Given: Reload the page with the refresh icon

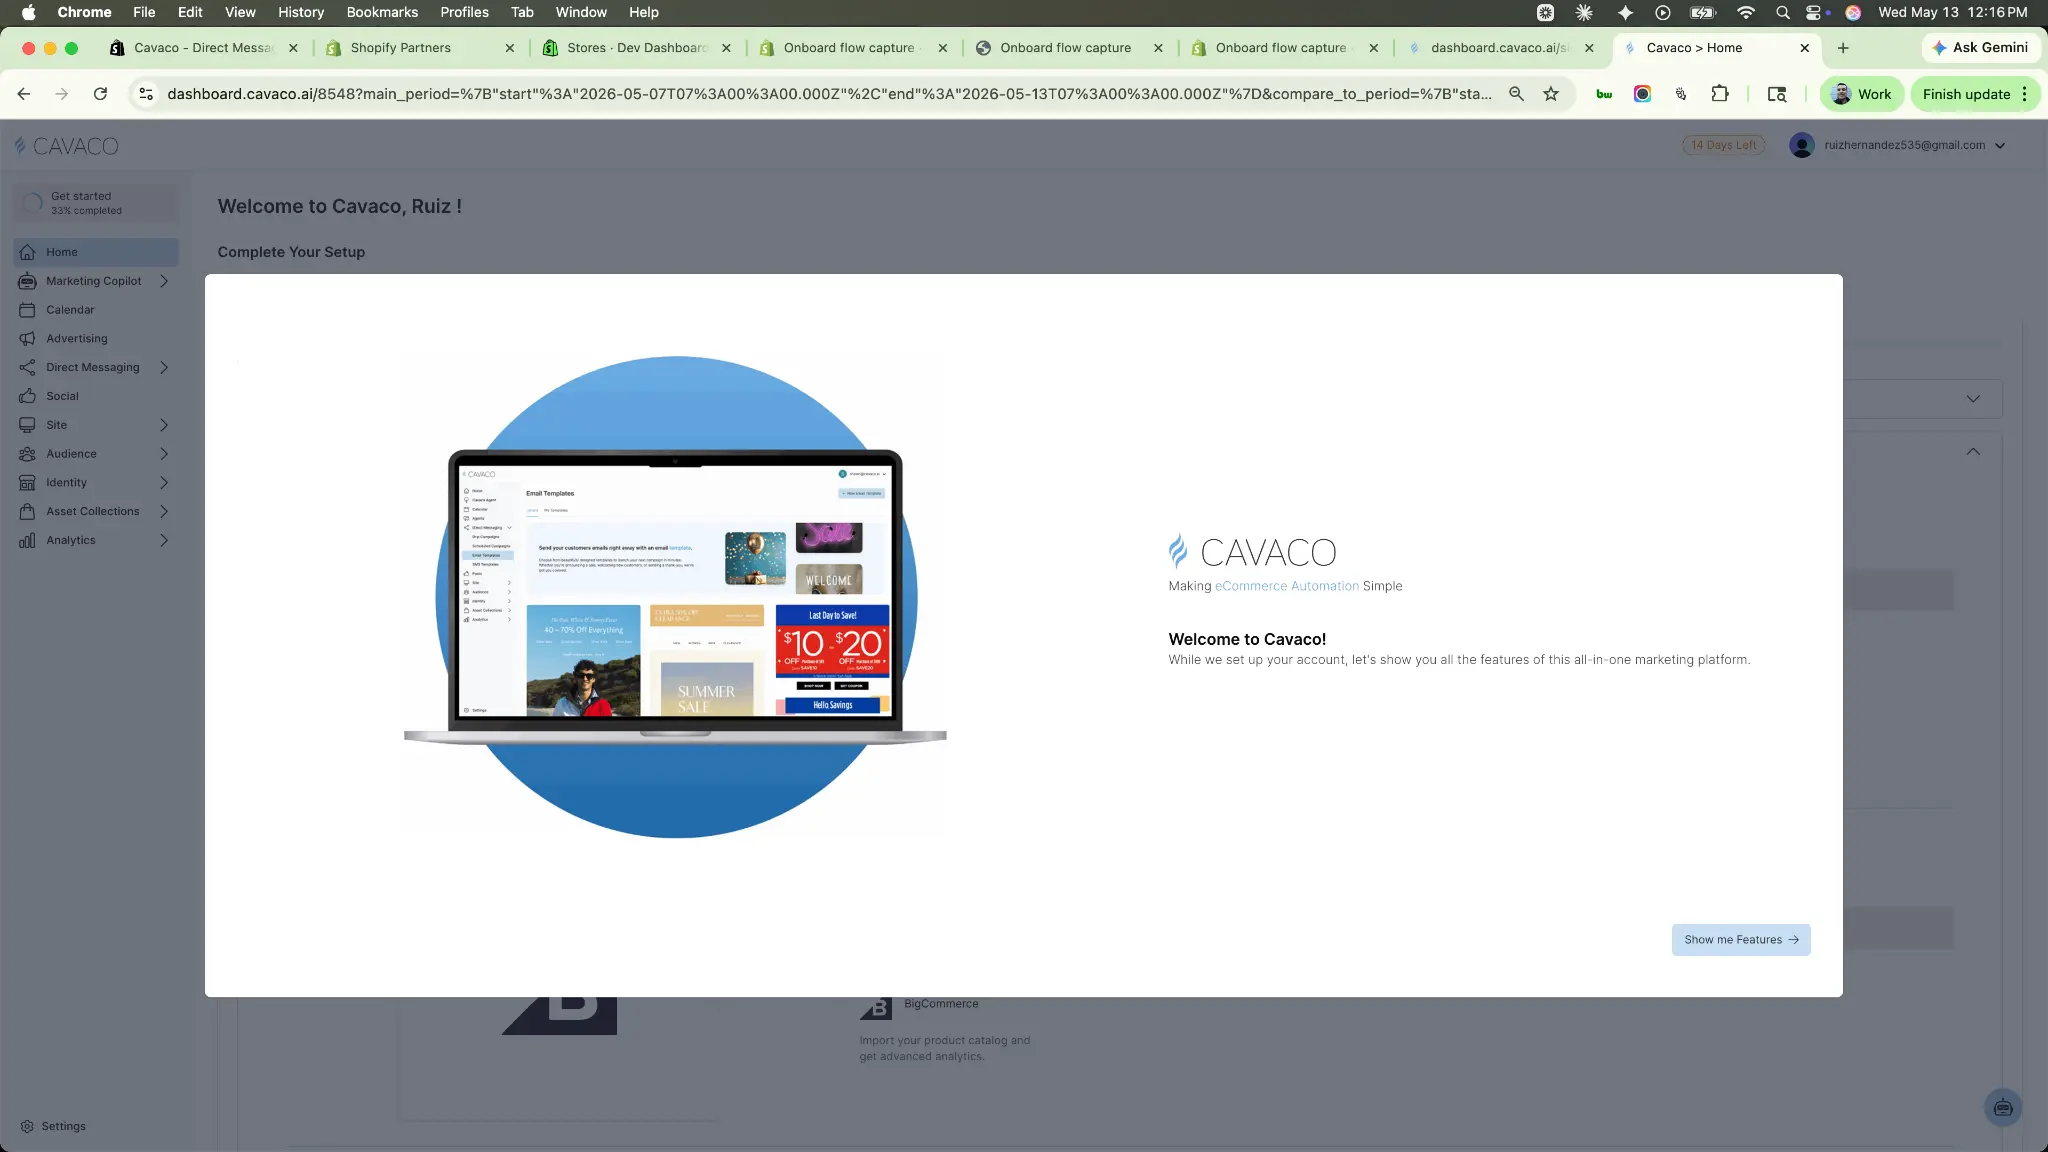Looking at the screenshot, I should pos(100,94).
